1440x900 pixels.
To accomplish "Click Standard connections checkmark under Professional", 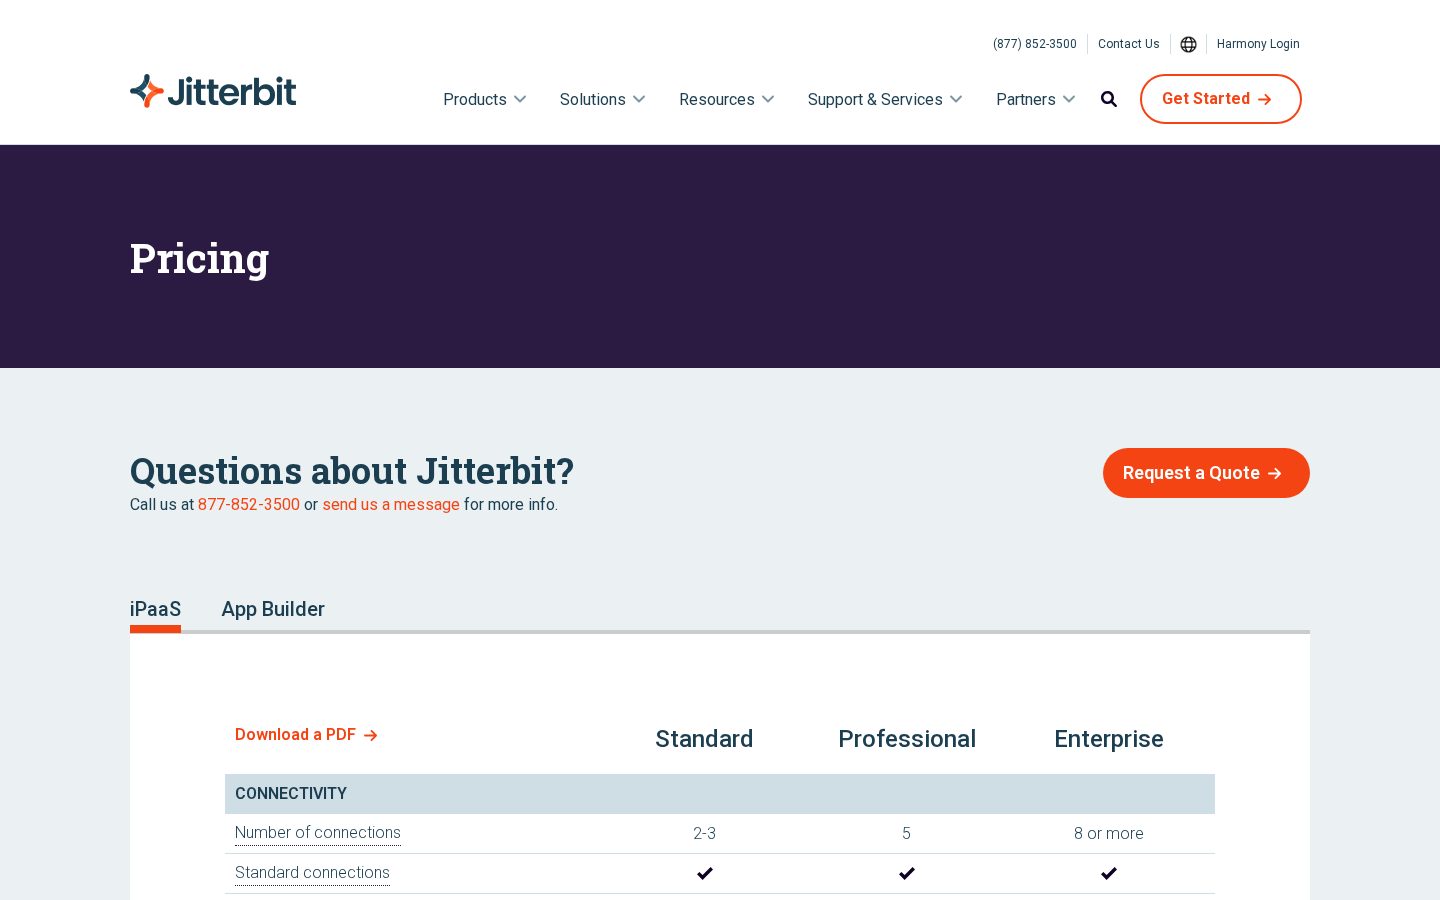I will [x=907, y=873].
